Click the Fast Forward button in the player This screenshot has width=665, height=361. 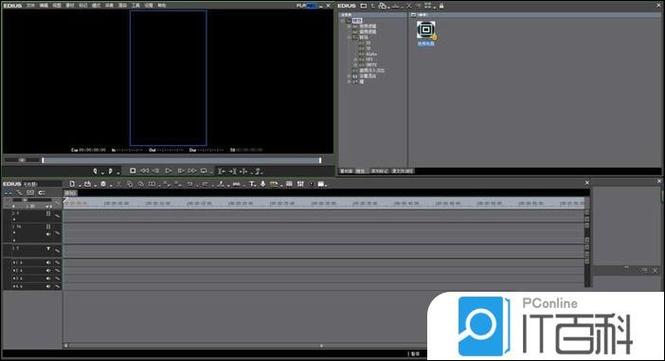(193, 171)
